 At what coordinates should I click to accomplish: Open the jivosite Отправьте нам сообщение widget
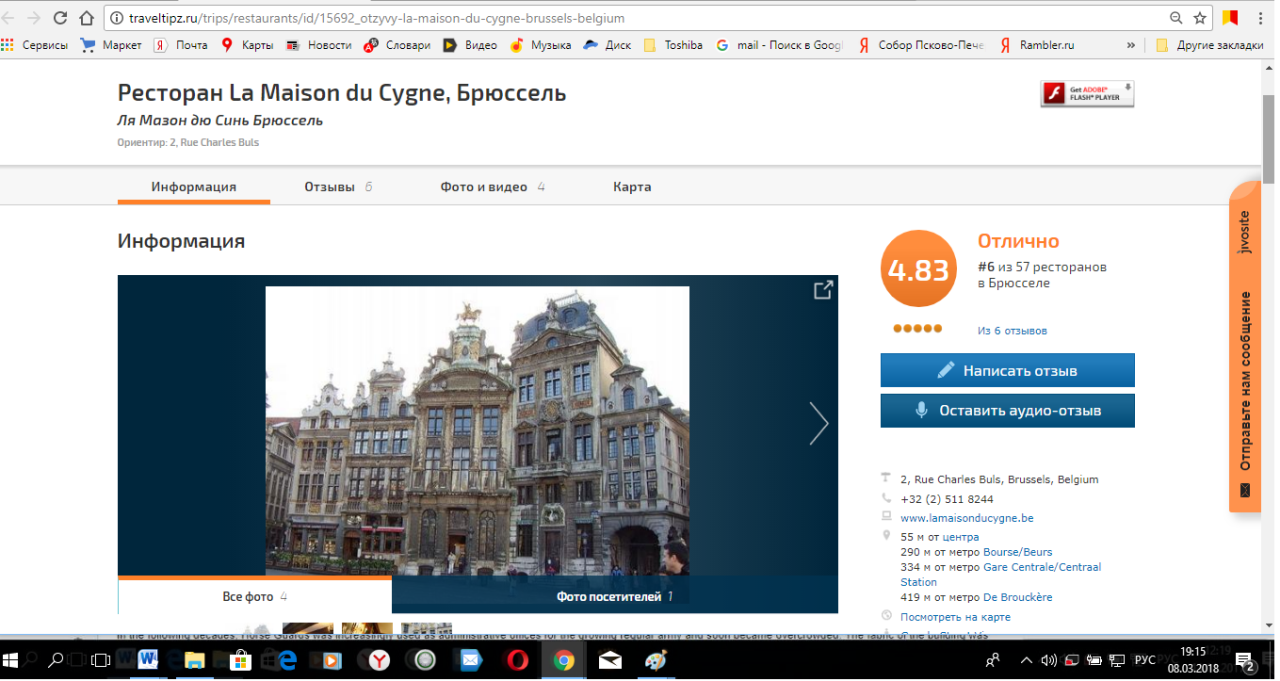coord(1244,348)
